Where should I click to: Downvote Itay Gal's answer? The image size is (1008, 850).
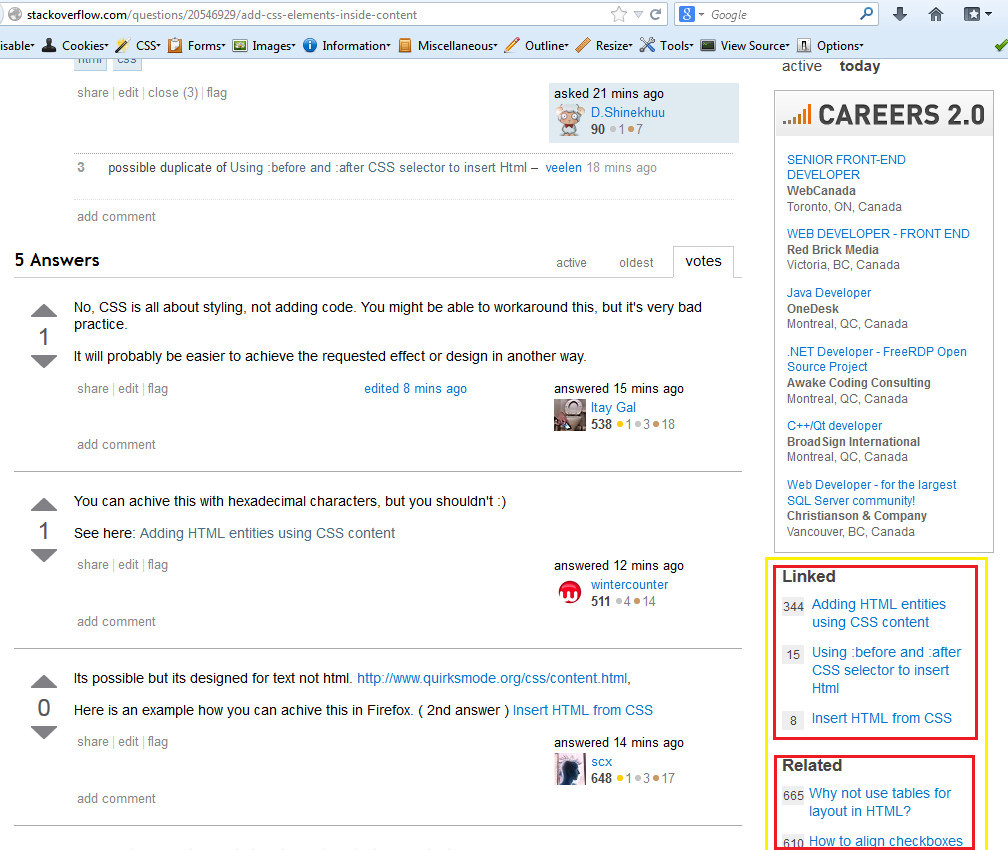click(44, 362)
